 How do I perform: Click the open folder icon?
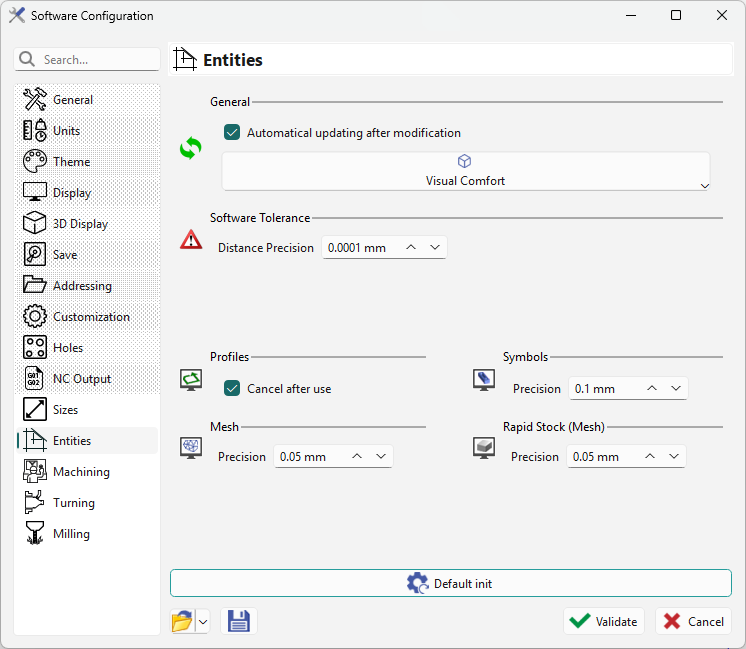(x=182, y=621)
